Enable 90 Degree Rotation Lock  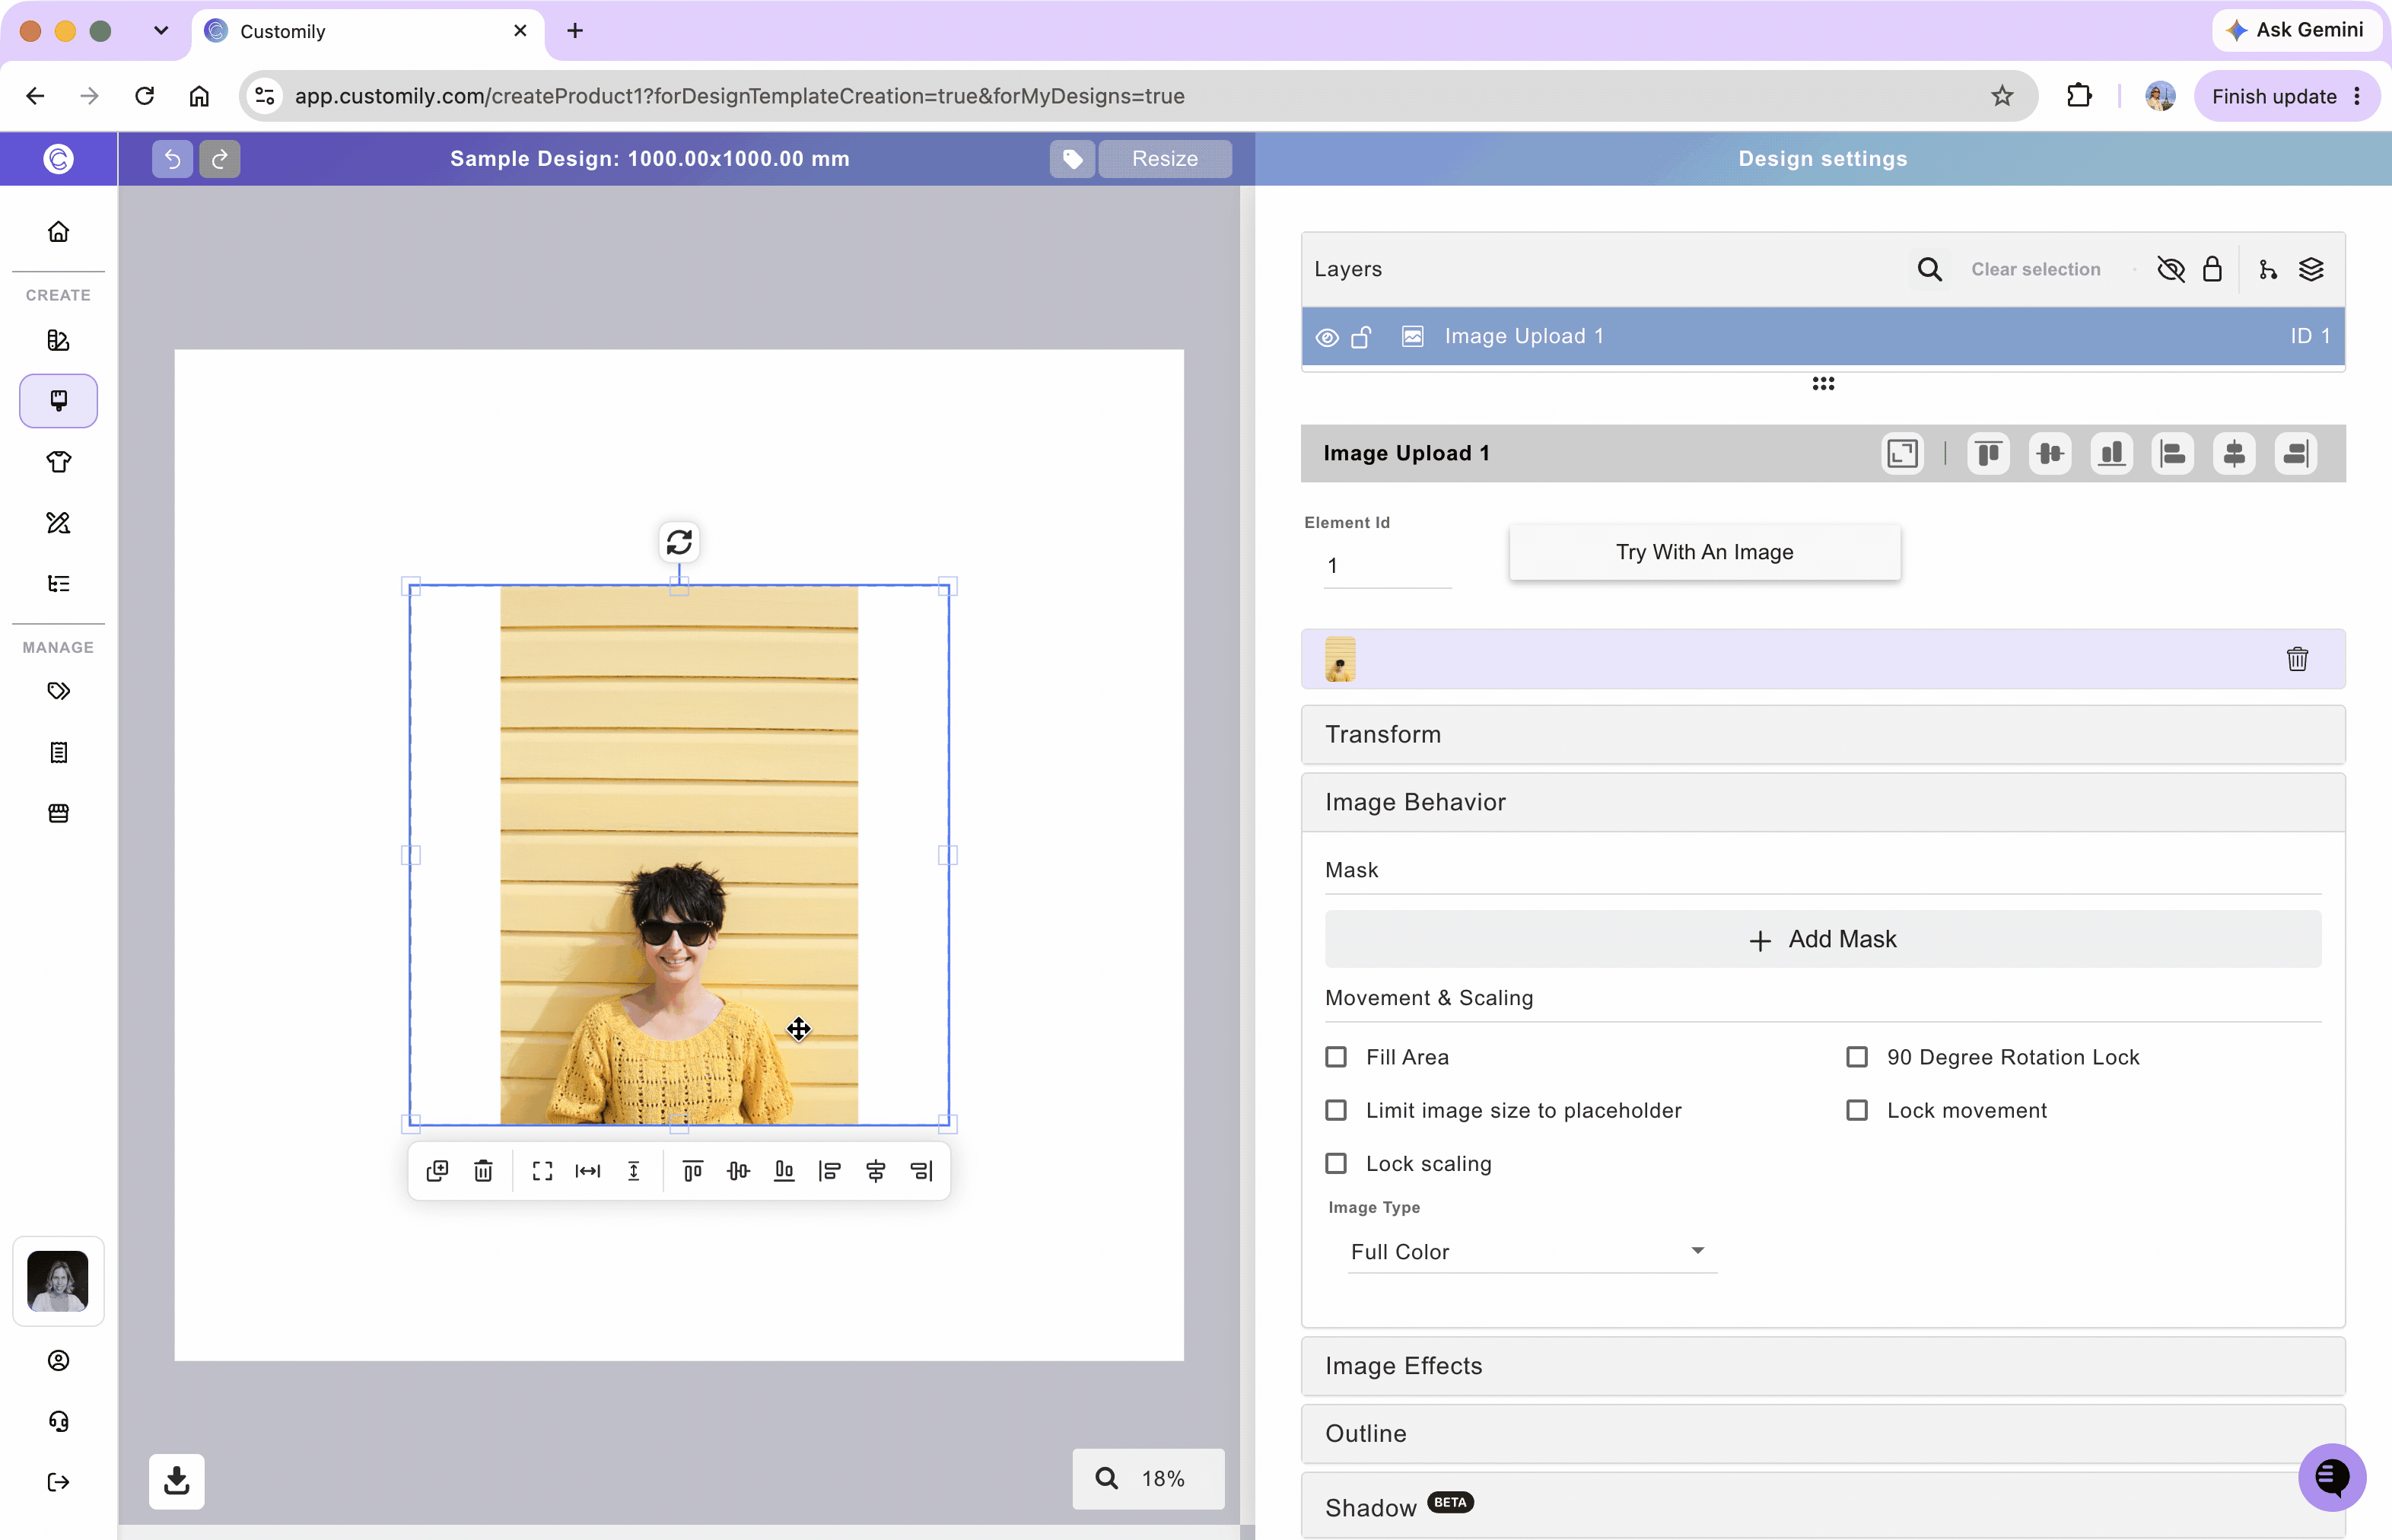click(x=1857, y=1057)
